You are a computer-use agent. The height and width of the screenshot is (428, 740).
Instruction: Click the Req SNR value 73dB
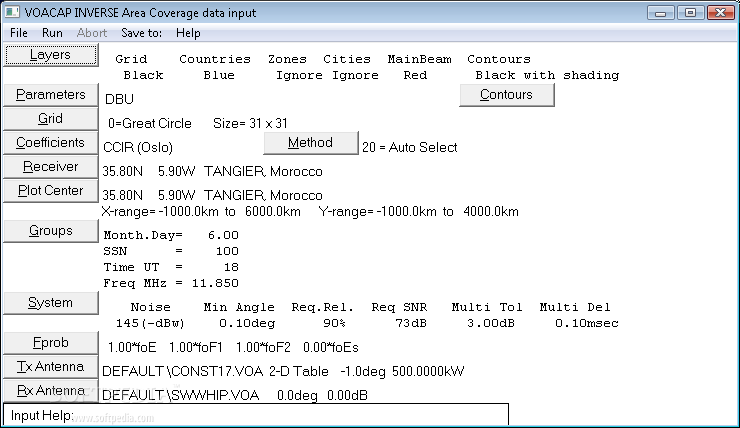pos(411,323)
